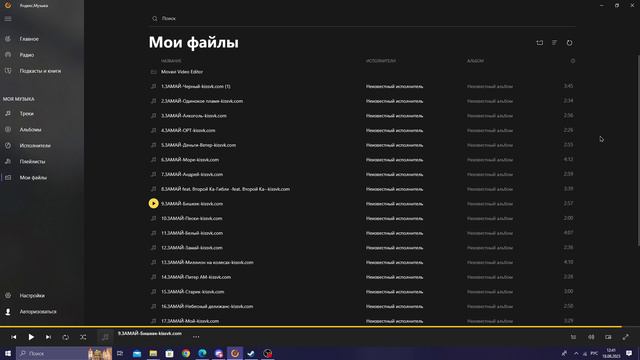Screen dimensions: 640x360
Task: Open Плейлисты in the sidebar
Action: [32, 161]
